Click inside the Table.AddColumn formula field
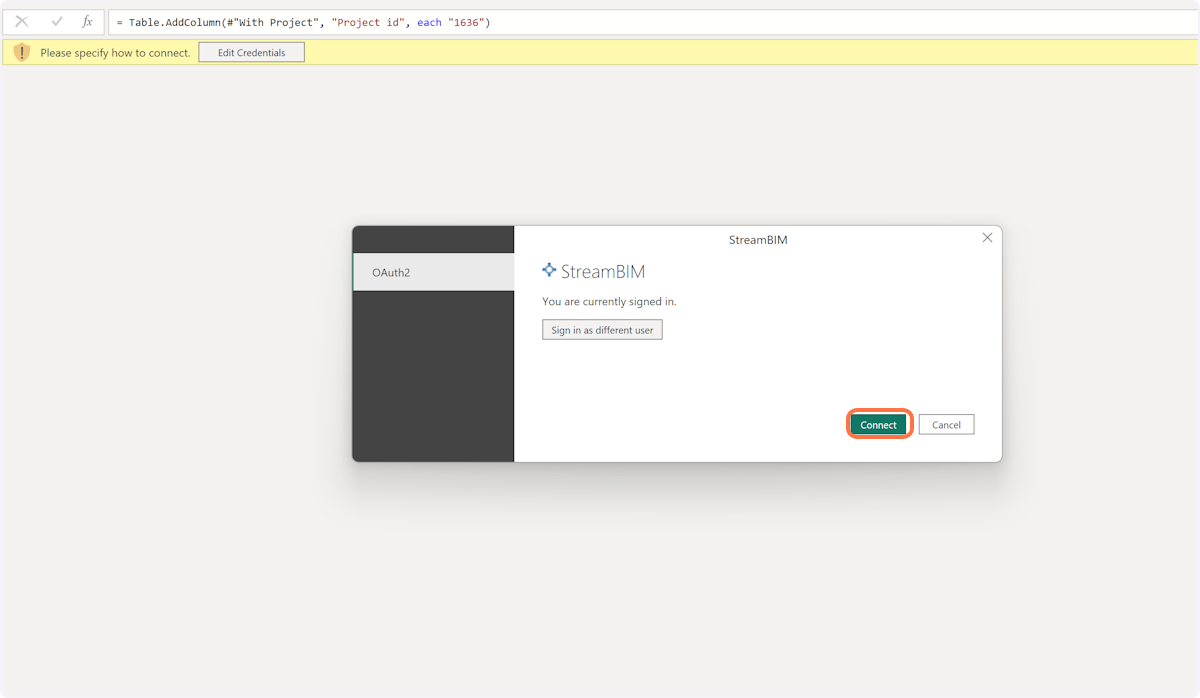Viewport: 1200px width, 698px height. (652, 22)
